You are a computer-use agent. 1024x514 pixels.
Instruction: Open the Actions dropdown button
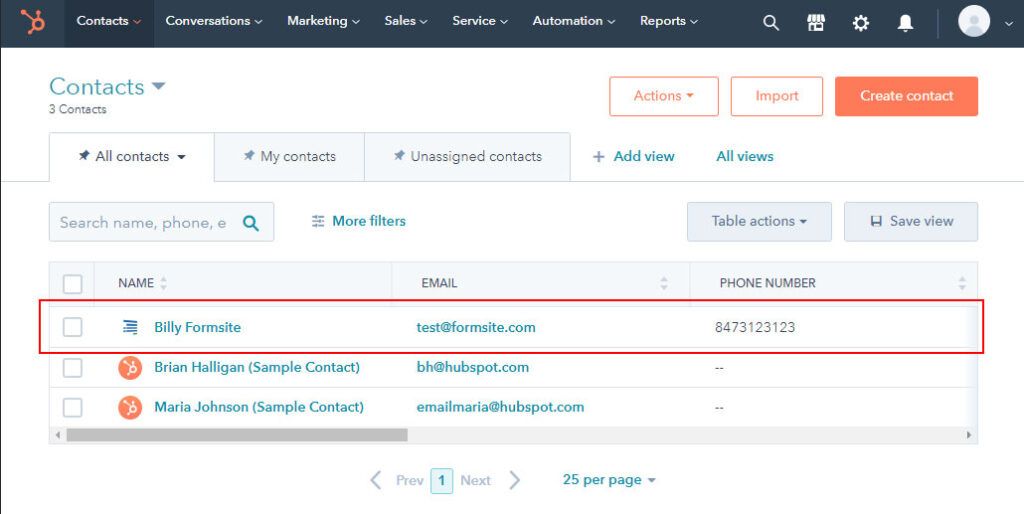click(664, 96)
